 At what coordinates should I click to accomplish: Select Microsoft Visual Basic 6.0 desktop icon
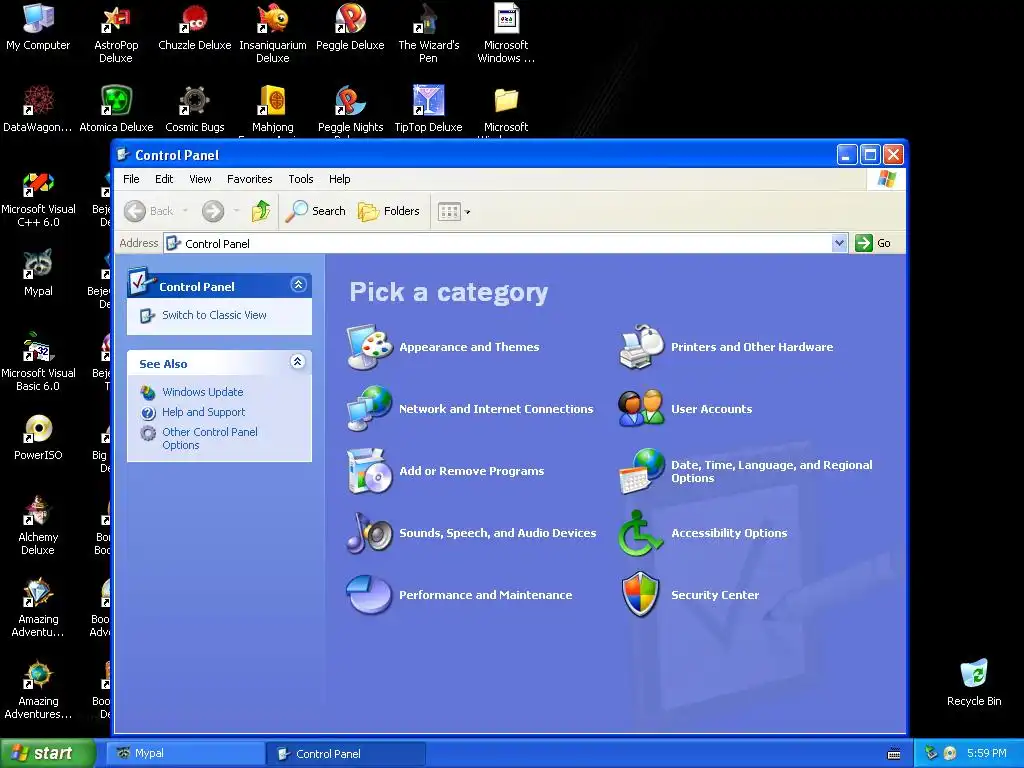(x=38, y=362)
